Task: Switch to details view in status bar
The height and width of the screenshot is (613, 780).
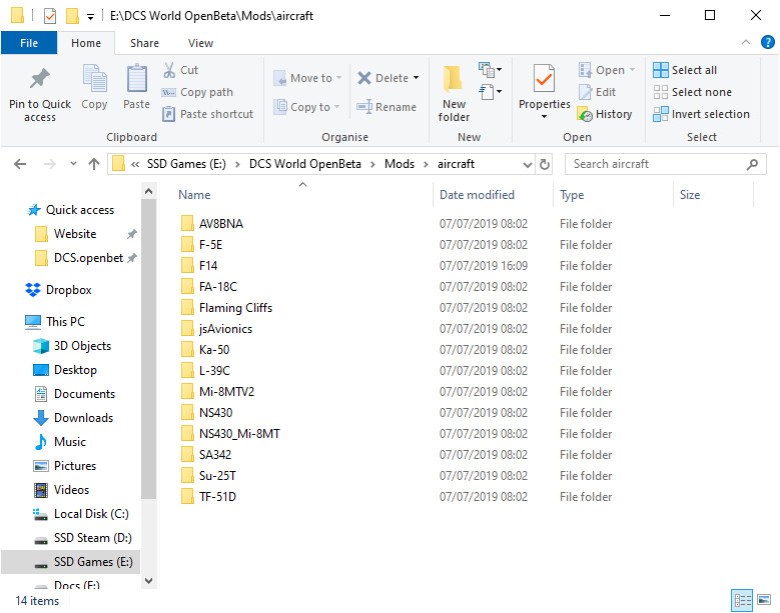Action: tap(743, 600)
